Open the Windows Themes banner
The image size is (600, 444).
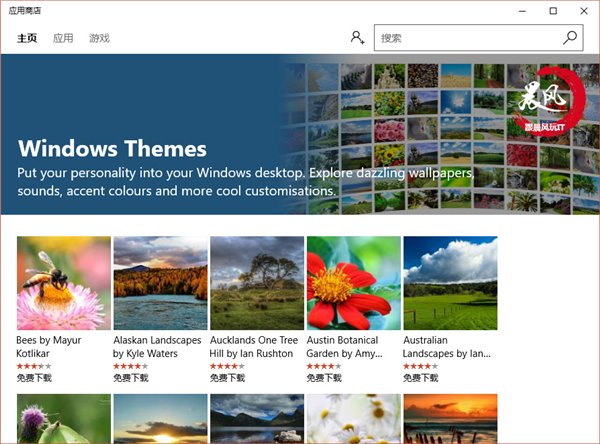click(300, 134)
